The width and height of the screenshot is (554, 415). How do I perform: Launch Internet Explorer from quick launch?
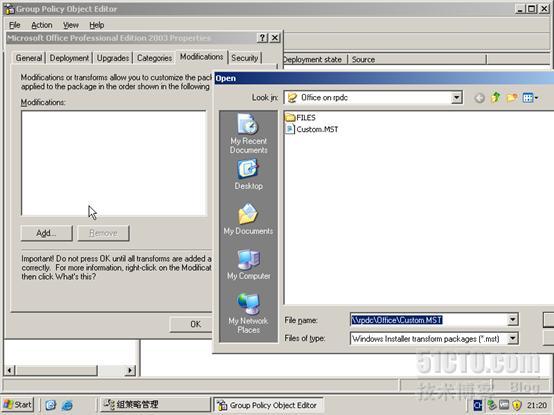click(67, 405)
